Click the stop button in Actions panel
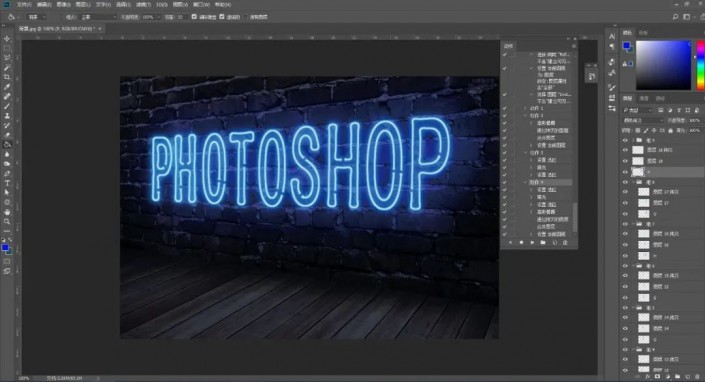Viewport: 705px width, 382px height. [510, 242]
